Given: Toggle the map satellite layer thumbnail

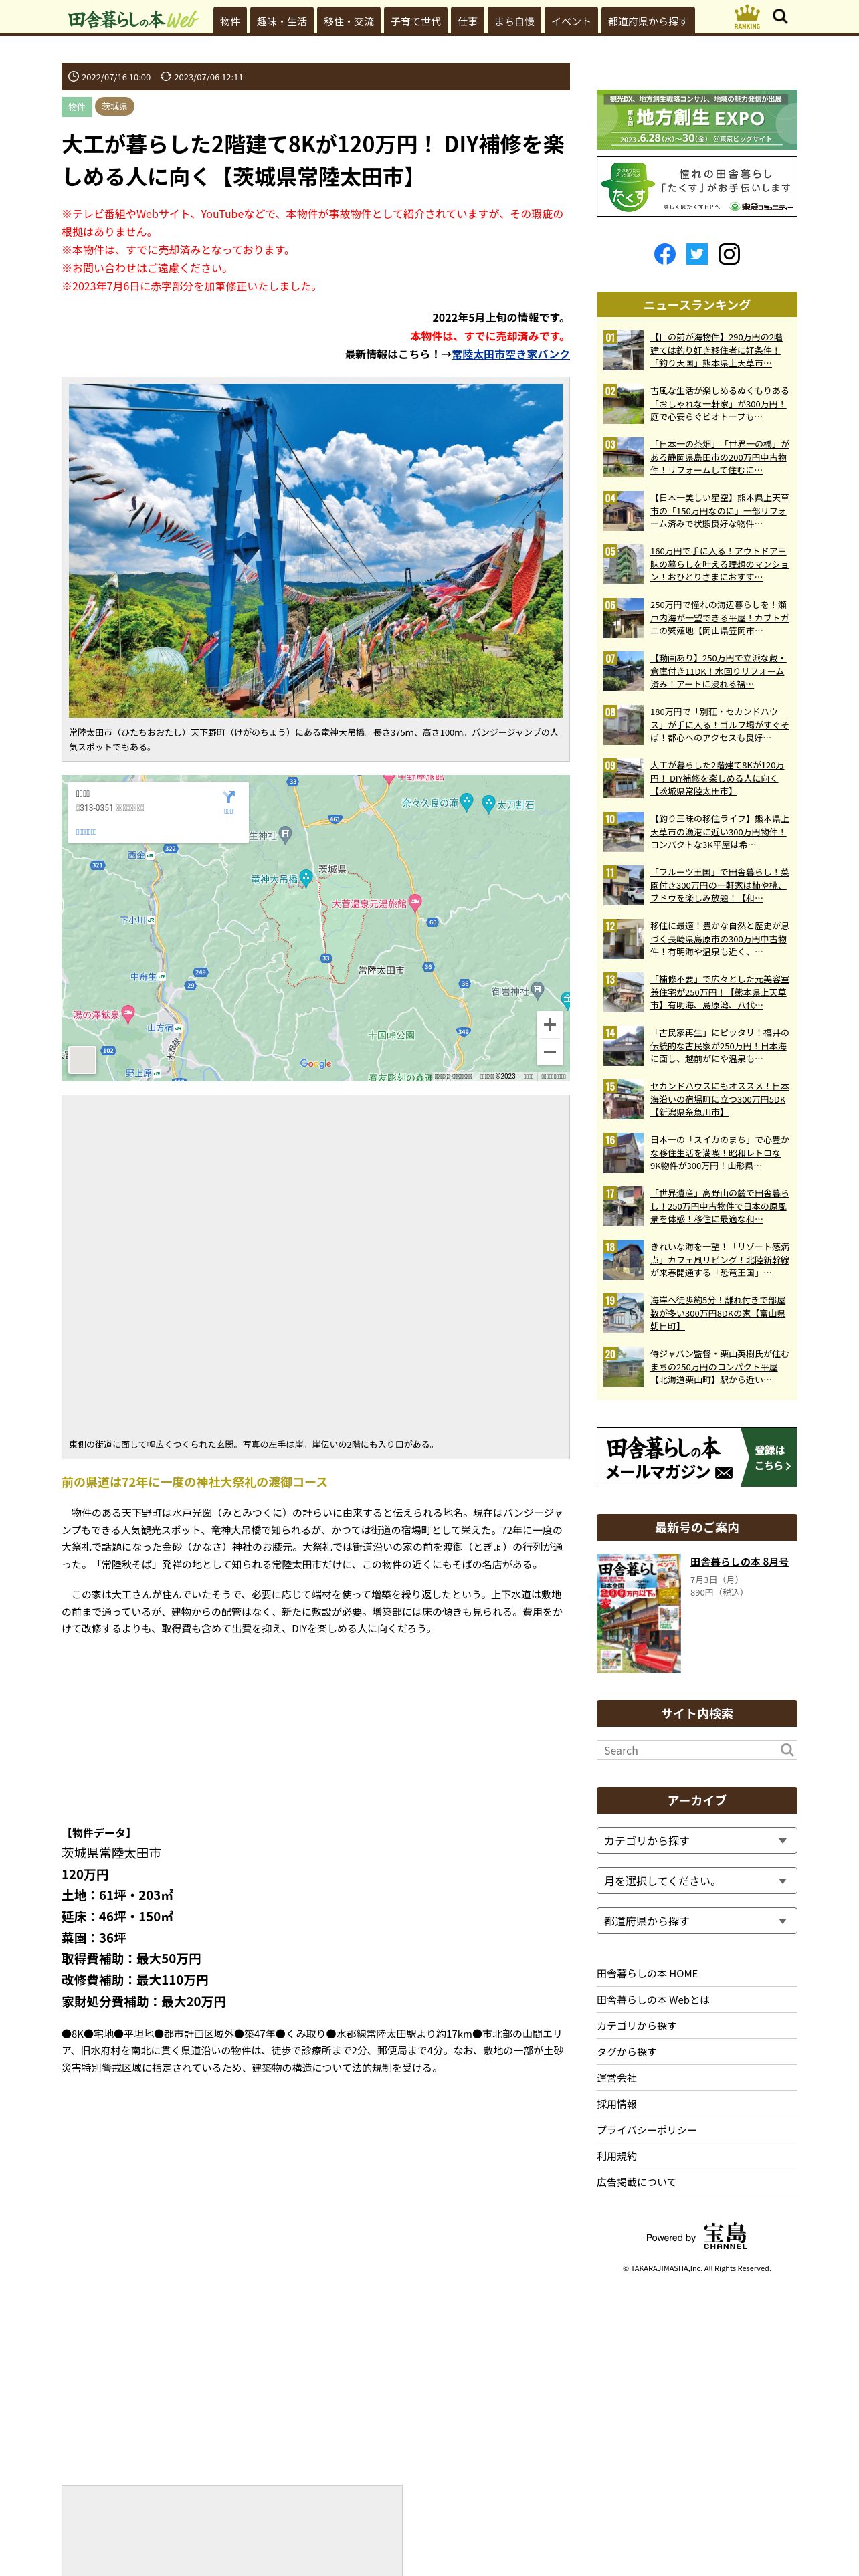Looking at the screenshot, I should [82, 1059].
